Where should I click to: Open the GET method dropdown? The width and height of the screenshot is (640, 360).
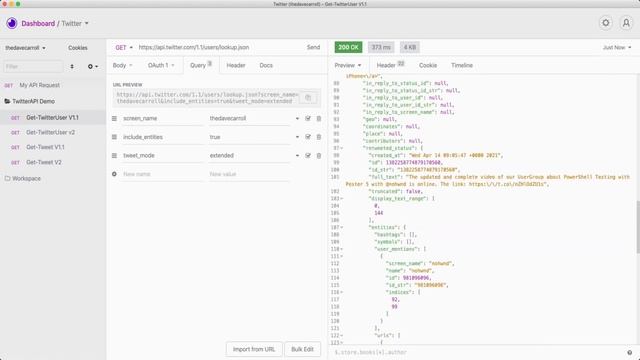click(x=124, y=47)
